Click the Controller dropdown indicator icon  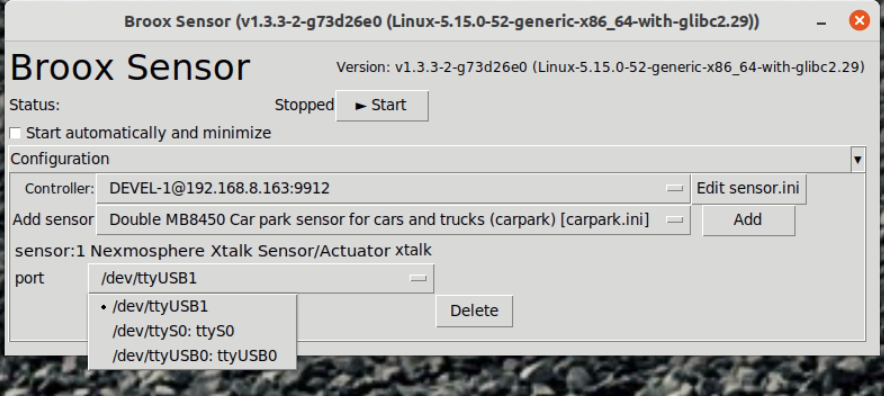[674, 189]
